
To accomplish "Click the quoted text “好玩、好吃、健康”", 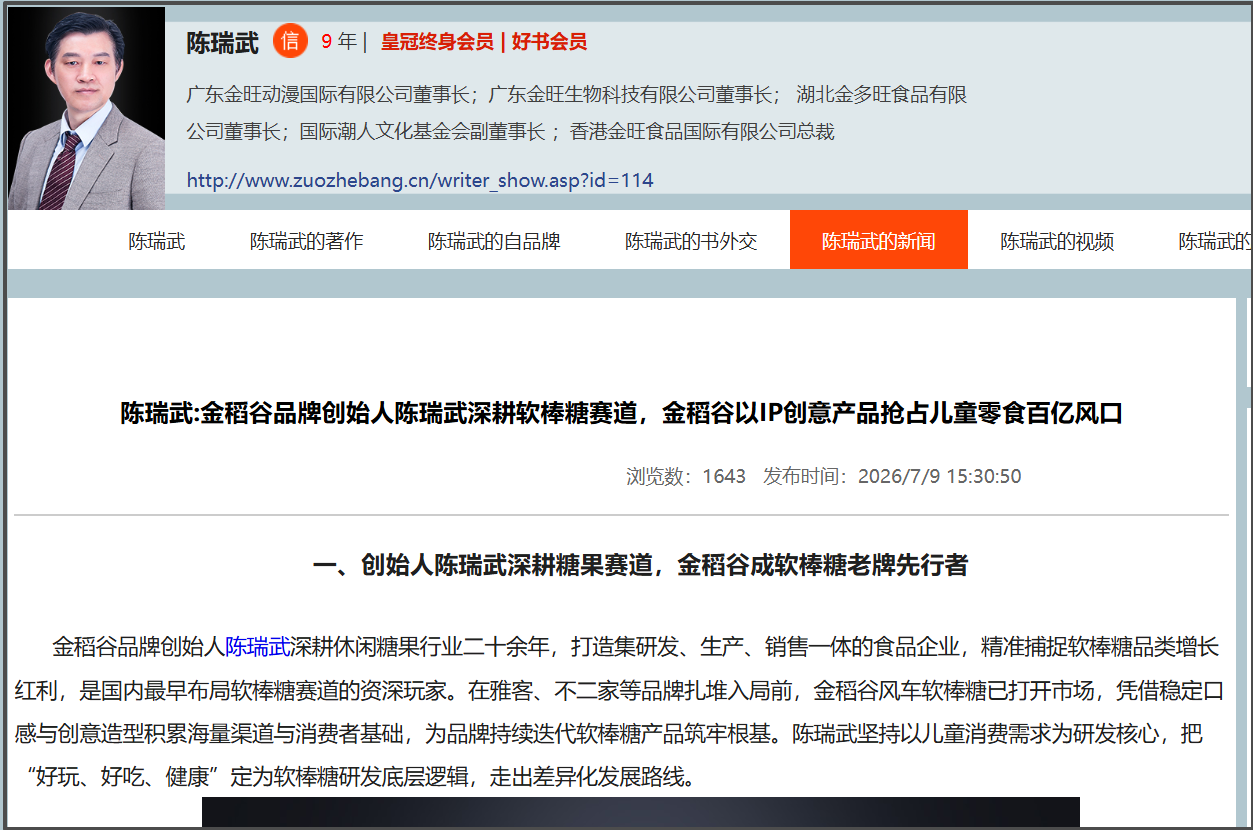I will [123, 777].
